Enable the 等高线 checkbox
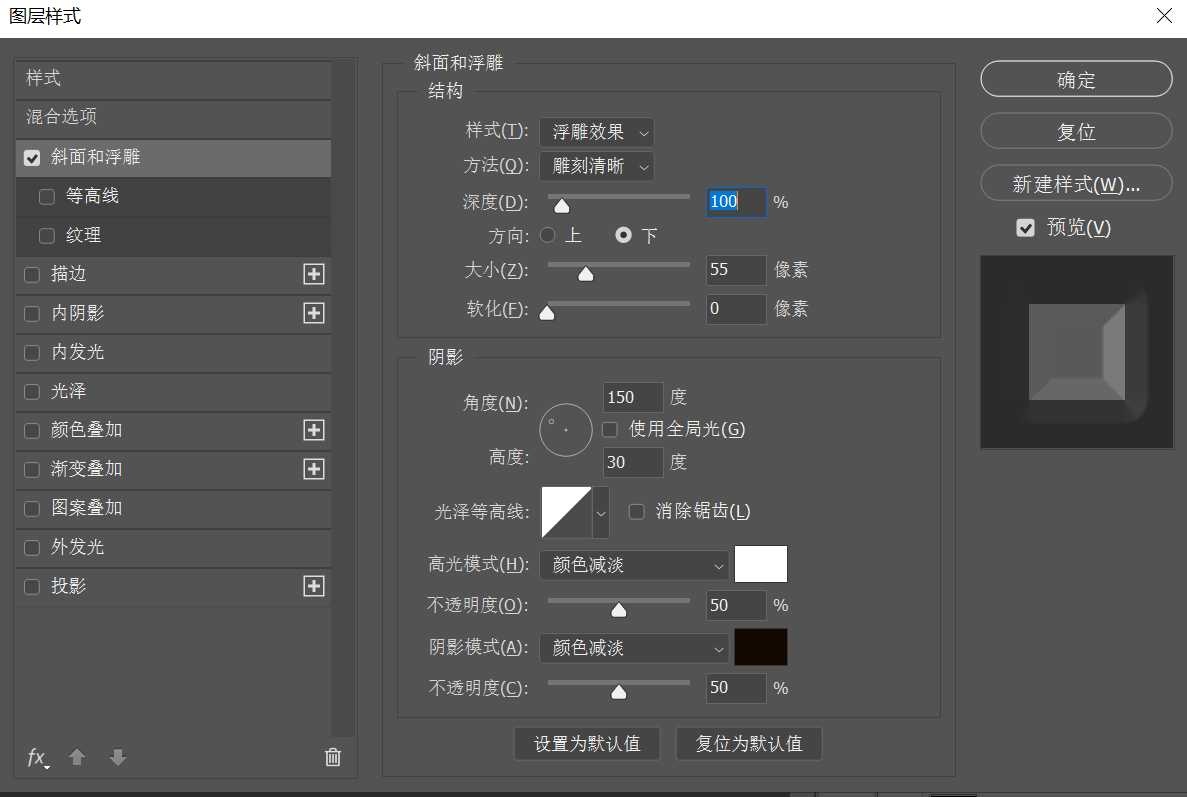 tap(47, 197)
